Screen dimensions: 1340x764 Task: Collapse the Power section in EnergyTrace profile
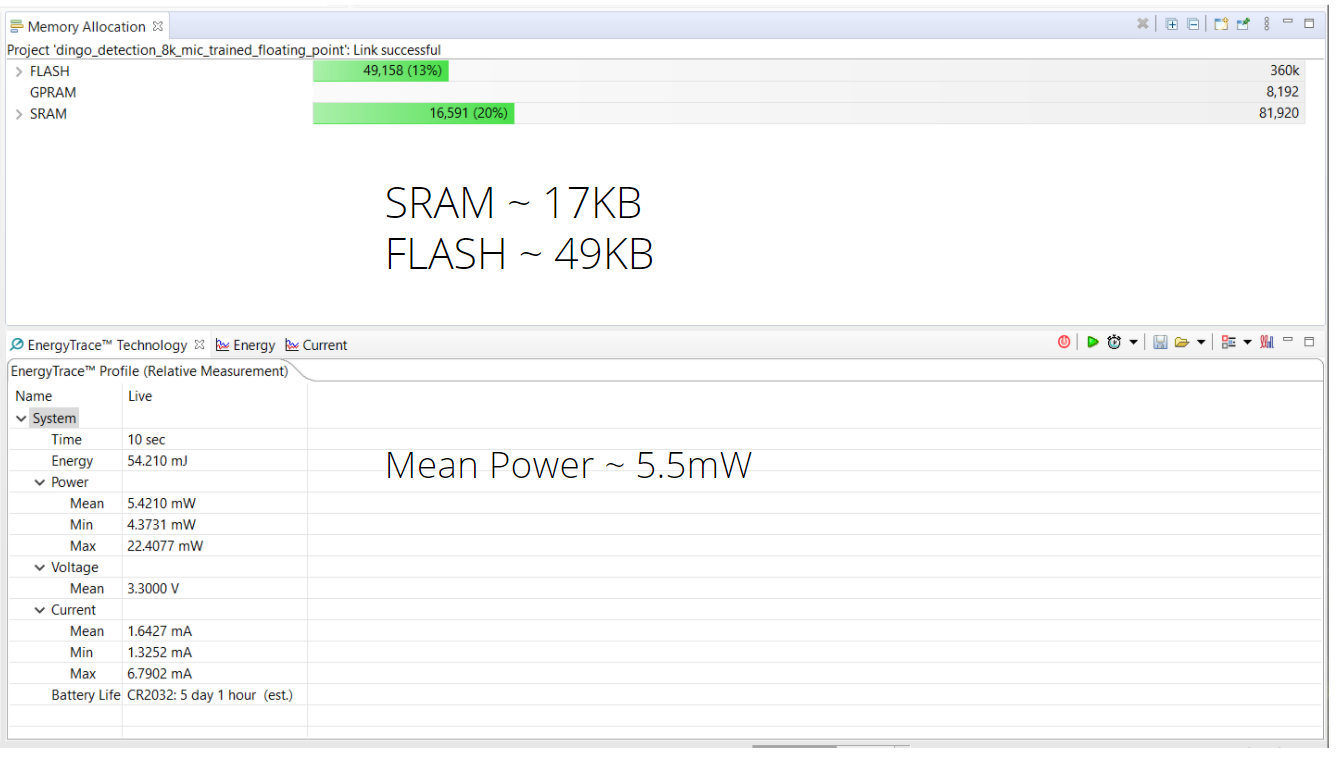click(40, 482)
